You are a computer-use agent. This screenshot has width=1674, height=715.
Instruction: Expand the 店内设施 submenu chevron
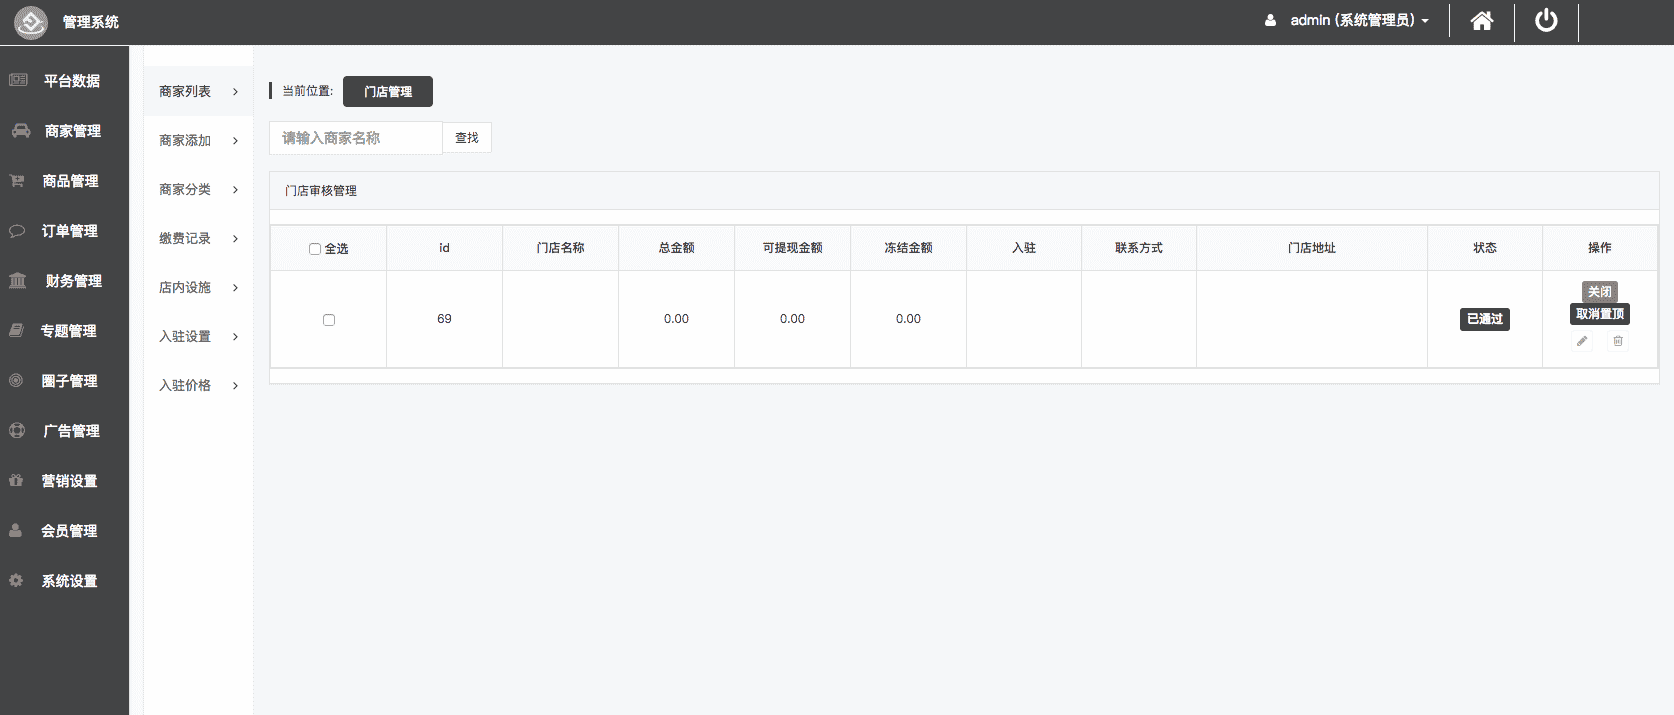pos(235,288)
